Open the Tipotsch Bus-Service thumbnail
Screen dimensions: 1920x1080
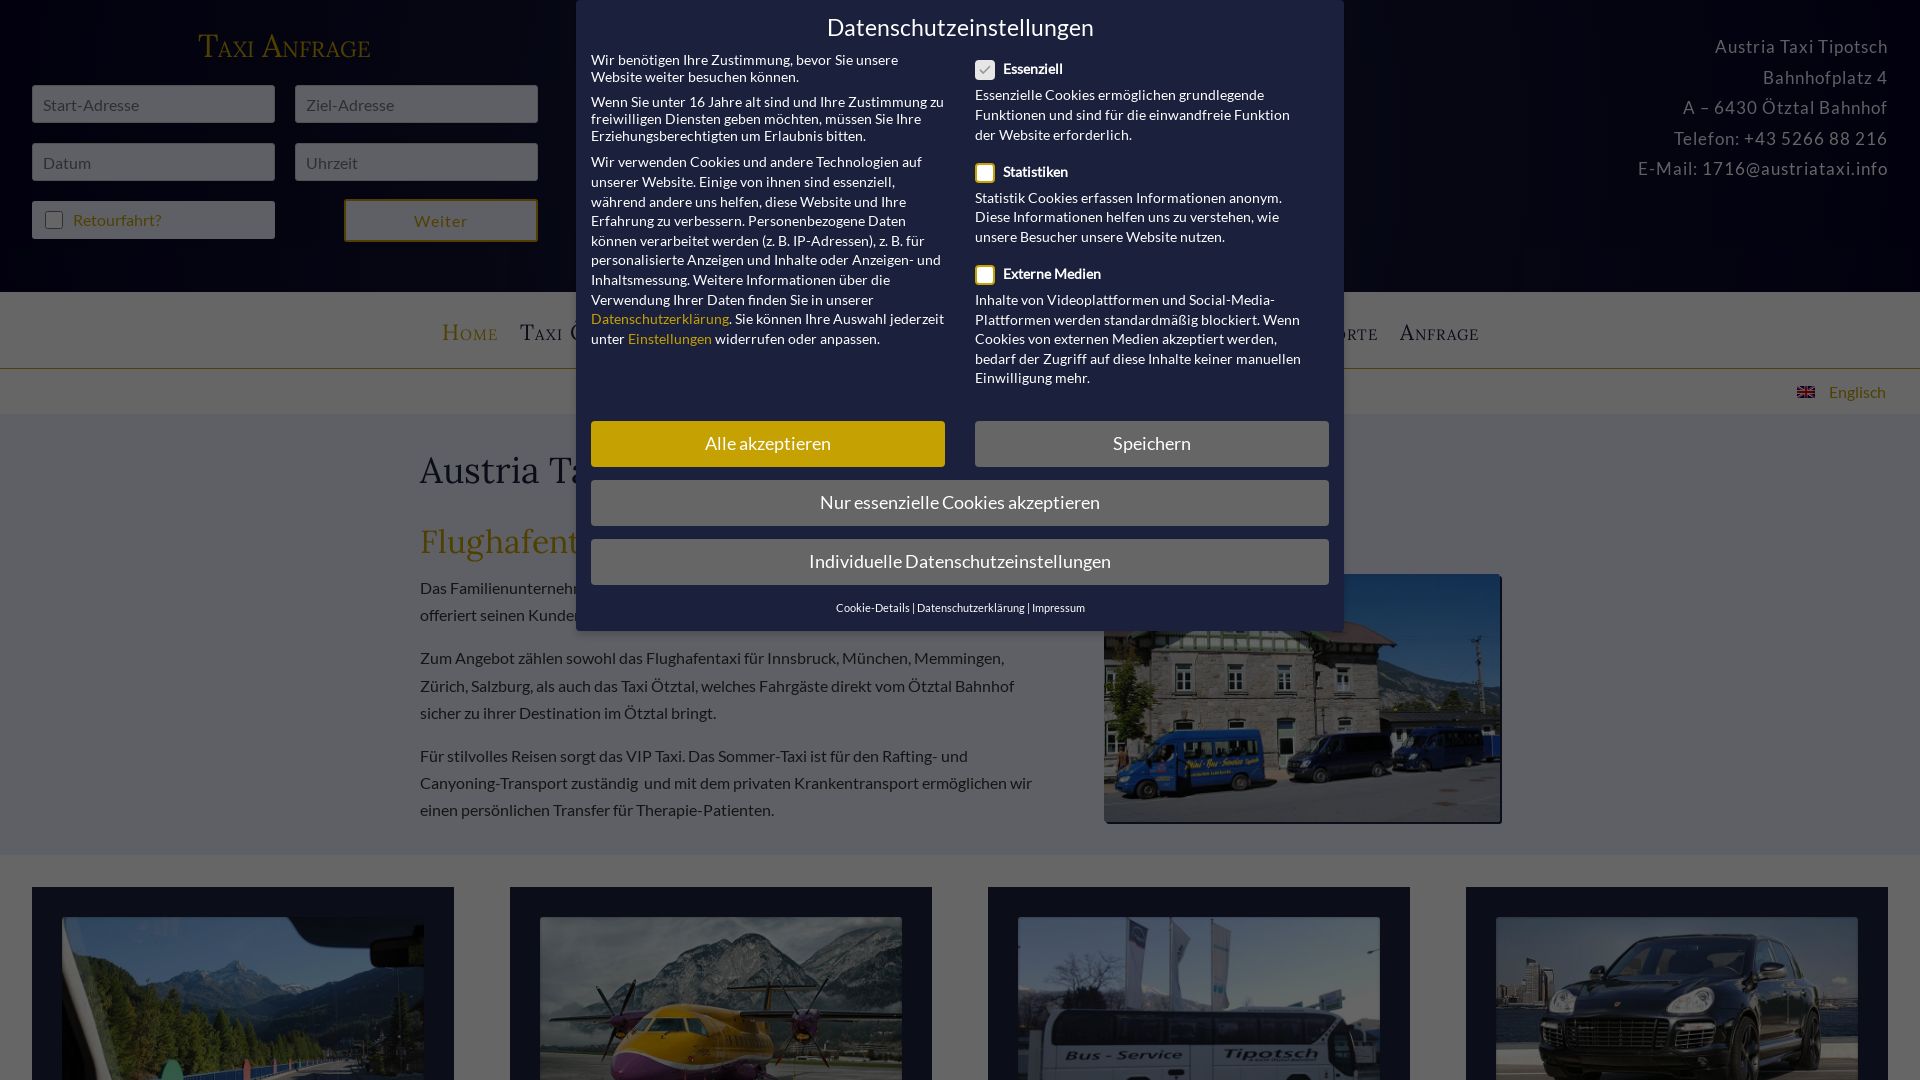point(1198,998)
